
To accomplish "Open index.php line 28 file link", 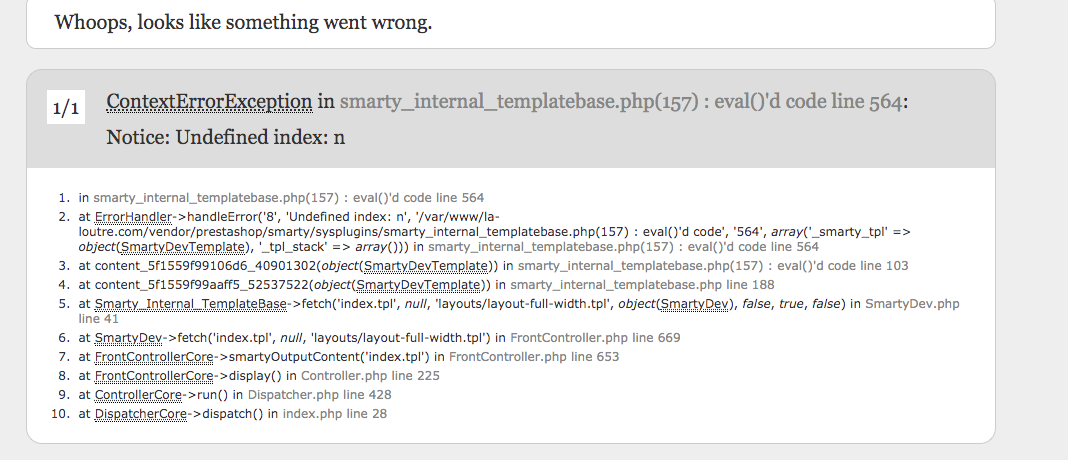I will point(334,414).
